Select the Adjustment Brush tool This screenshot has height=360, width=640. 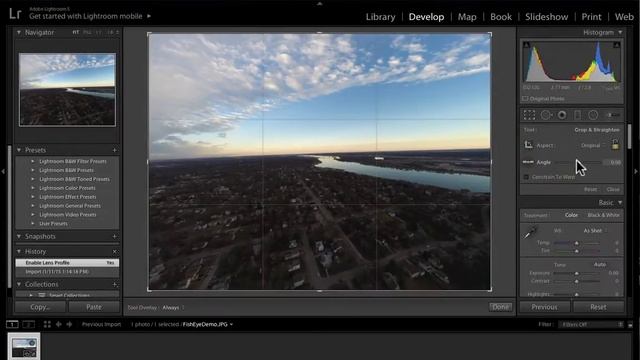point(613,115)
